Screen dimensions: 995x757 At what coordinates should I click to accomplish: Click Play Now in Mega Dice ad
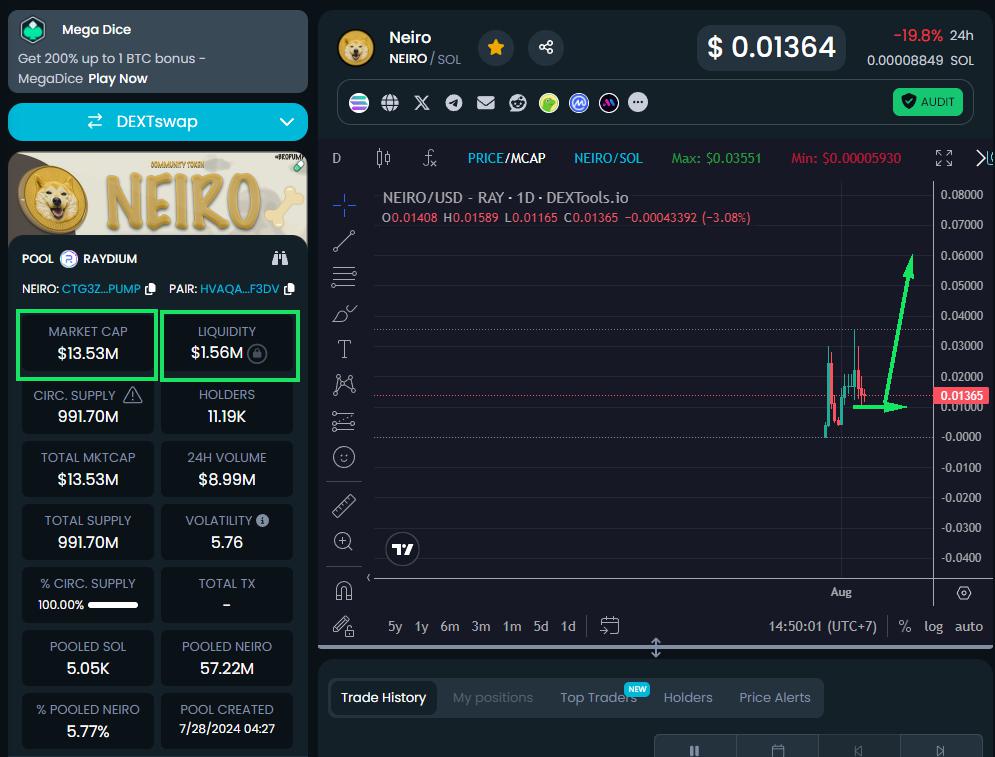pos(118,79)
